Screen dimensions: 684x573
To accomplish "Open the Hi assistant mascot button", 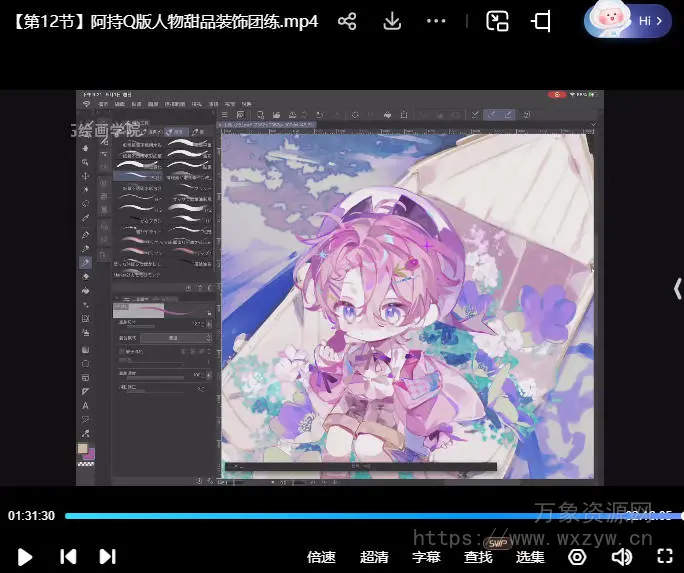I will pyautogui.click(x=628, y=20).
